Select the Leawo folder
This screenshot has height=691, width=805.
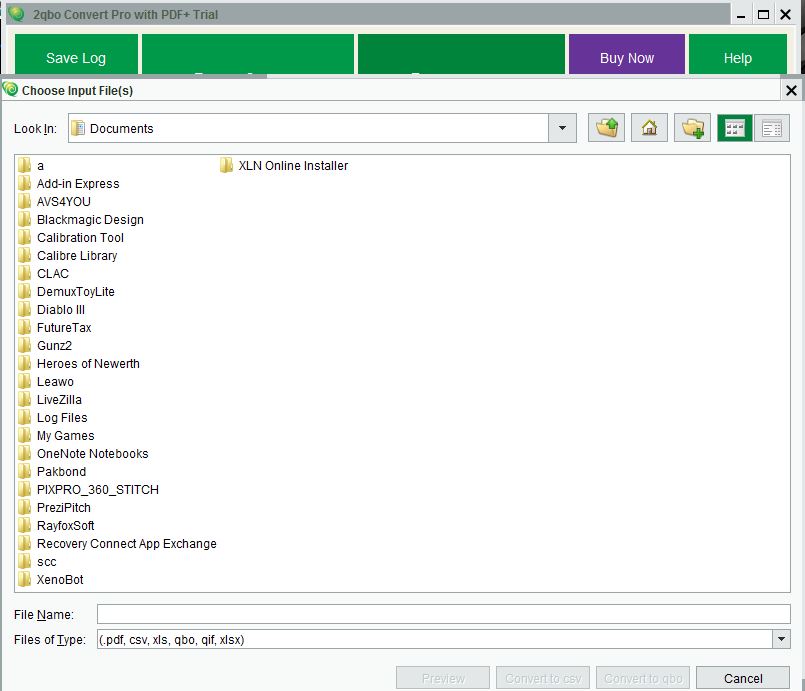click(46, 381)
